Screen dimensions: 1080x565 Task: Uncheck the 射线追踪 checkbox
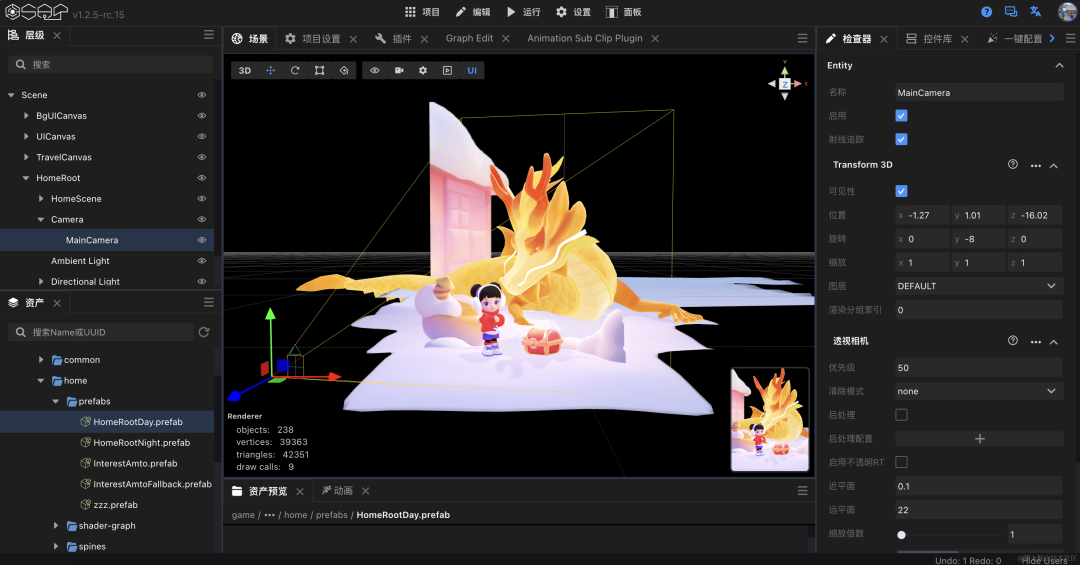pyautogui.click(x=901, y=139)
